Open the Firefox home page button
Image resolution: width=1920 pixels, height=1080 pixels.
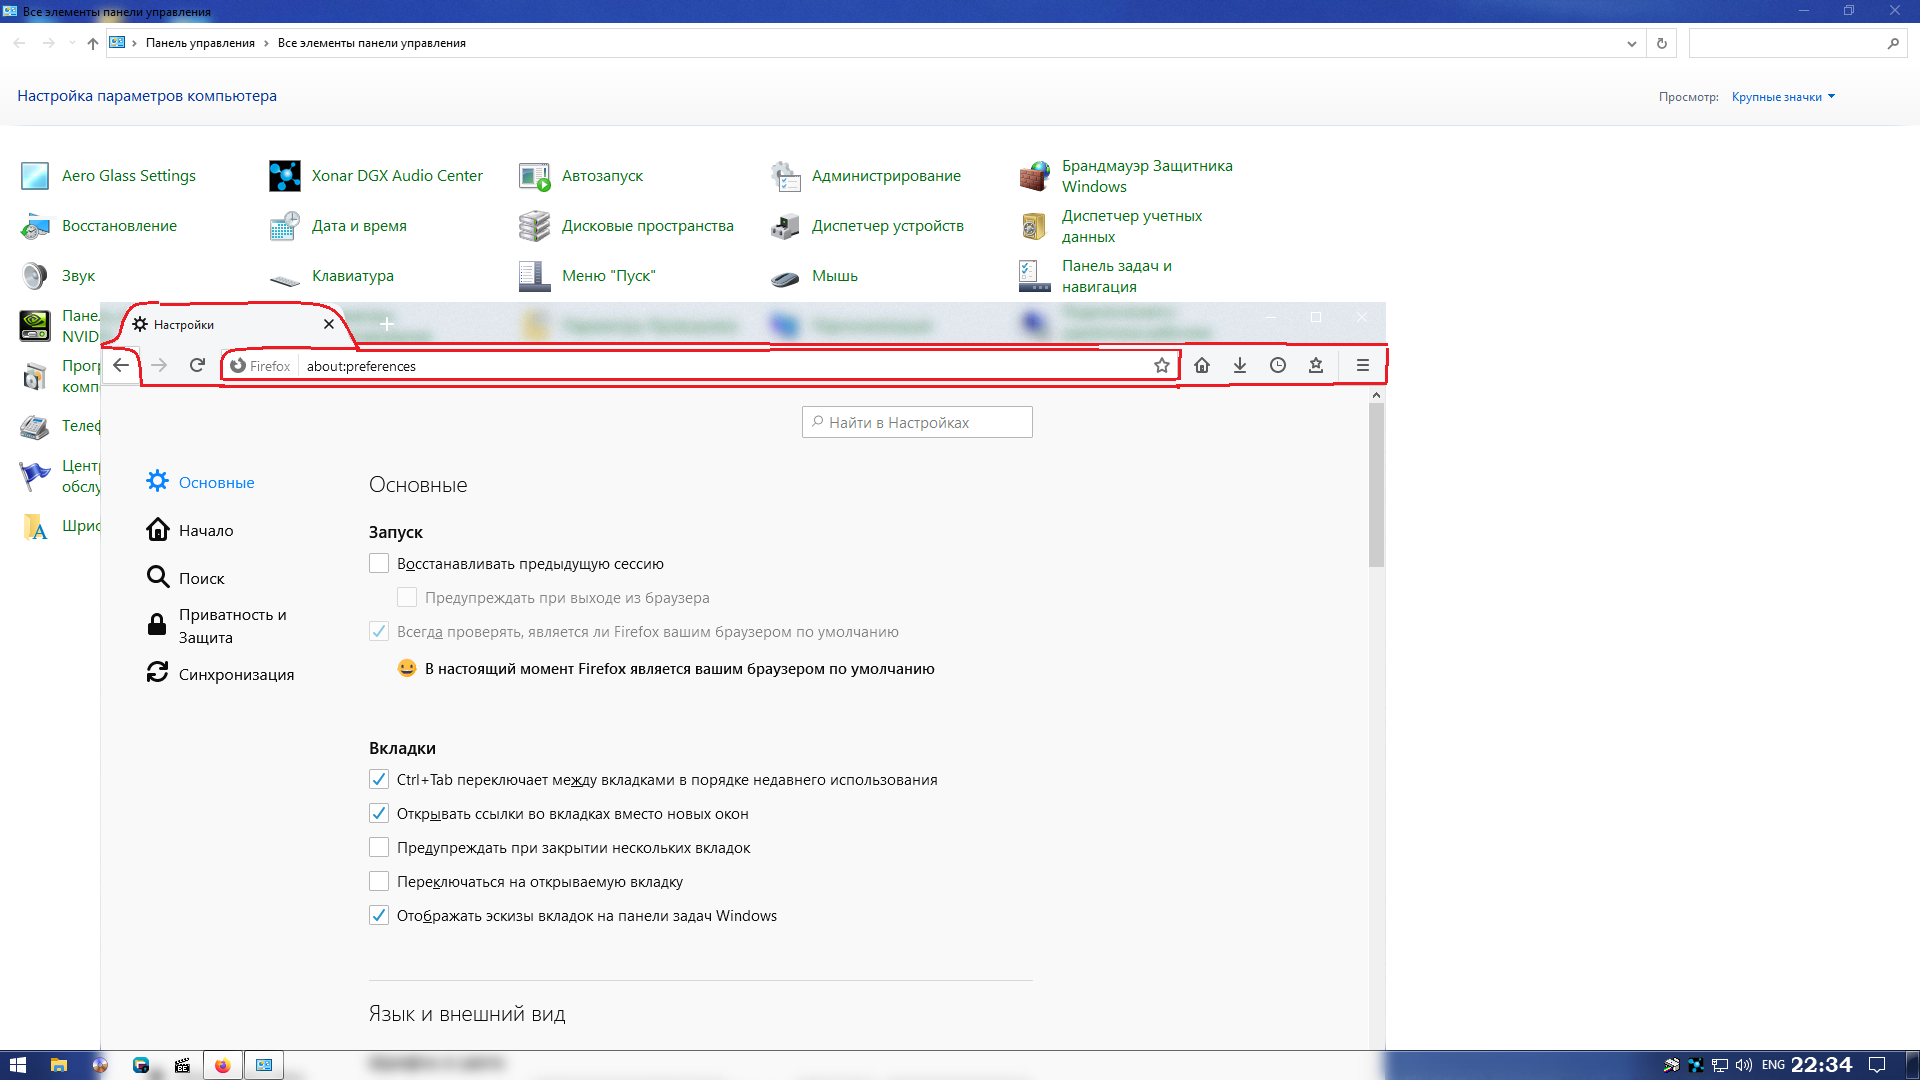[1202, 365]
